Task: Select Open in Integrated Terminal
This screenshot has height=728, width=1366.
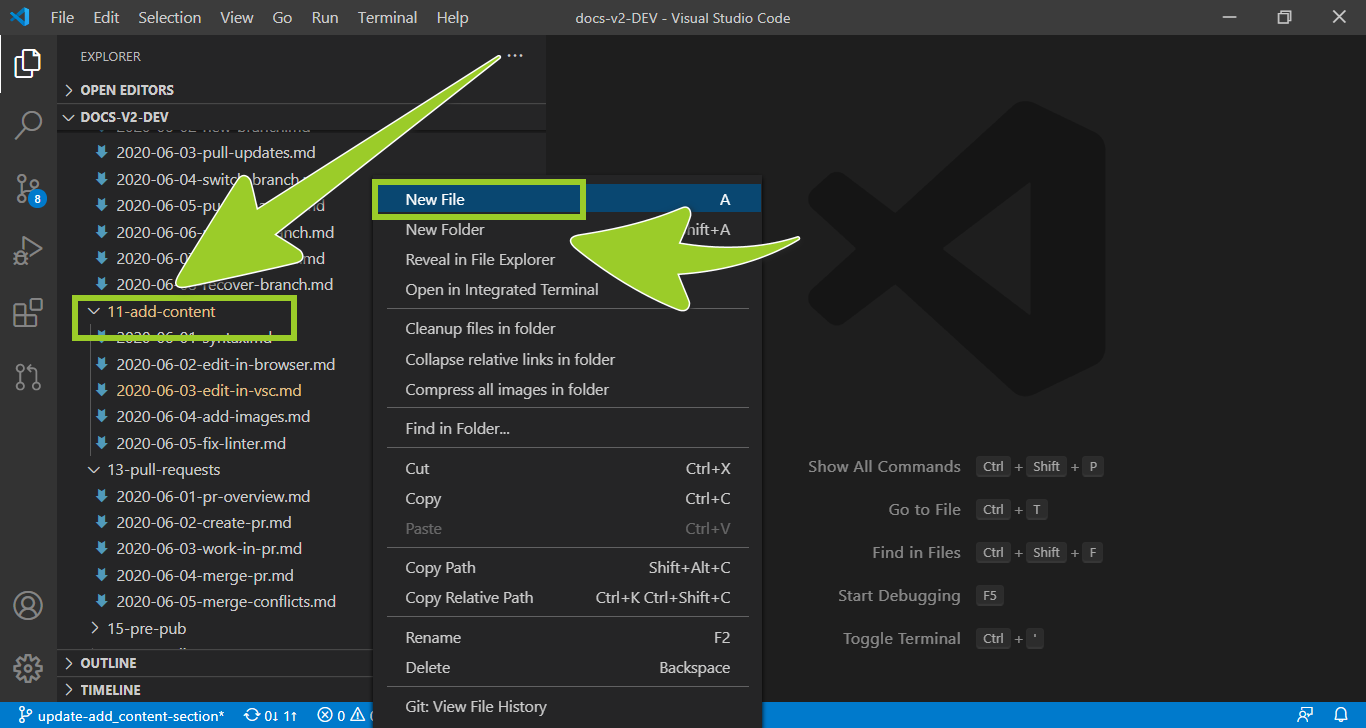Action: pos(567,290)
